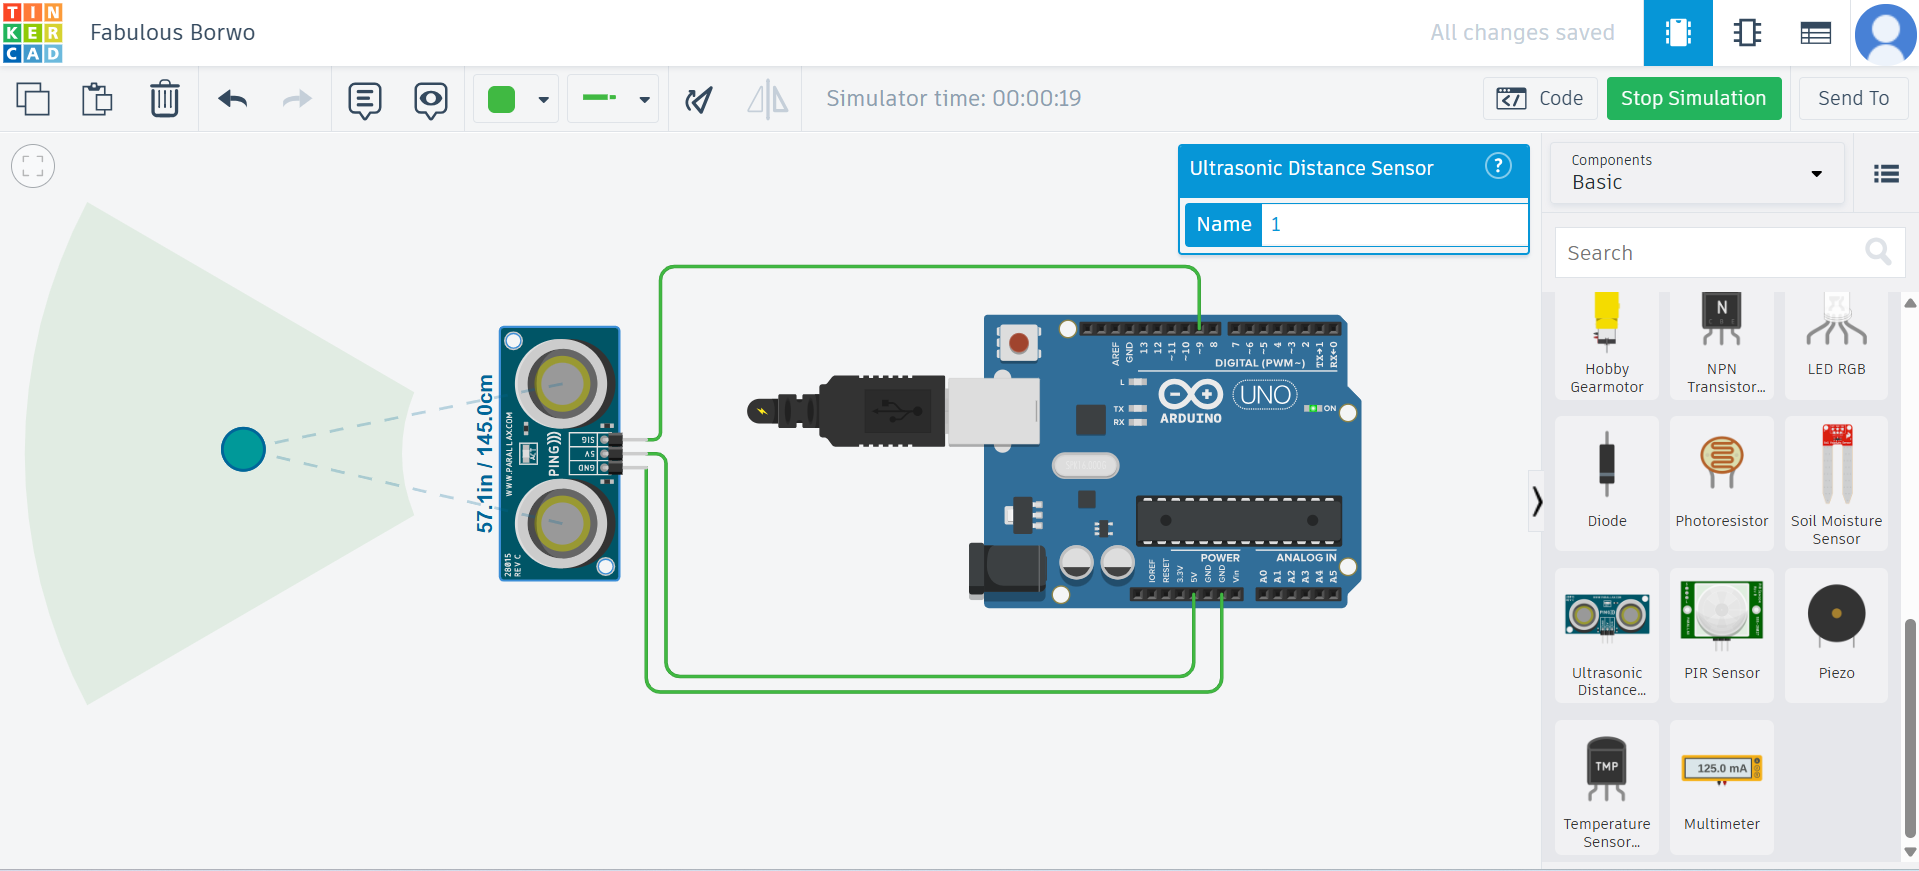Click the mirror component icon

coord(768,99)
